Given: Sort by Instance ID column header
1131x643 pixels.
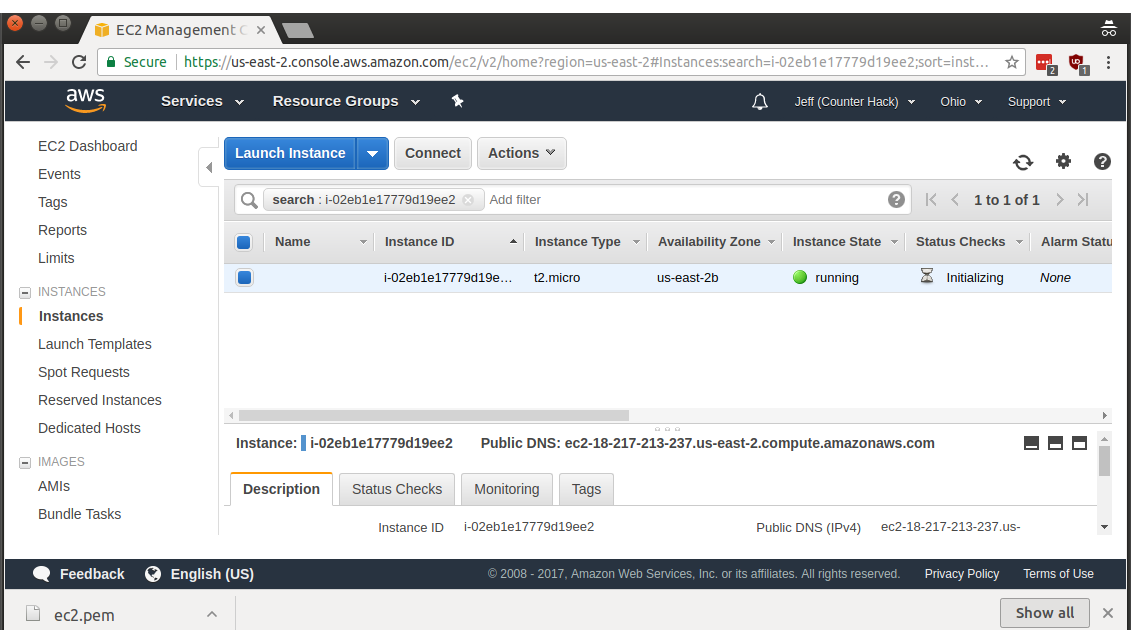Looking at the screenshot, I should [x=419, y=242].
